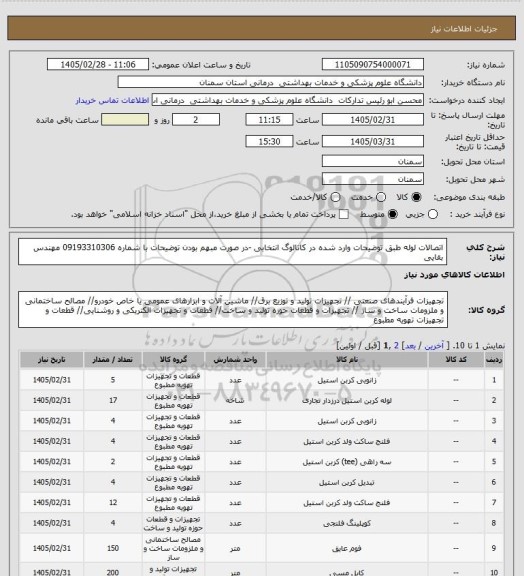This screenshot has width=524, height=576.
Task: Click the validity time 15:30 field
Action: [269, 141]
